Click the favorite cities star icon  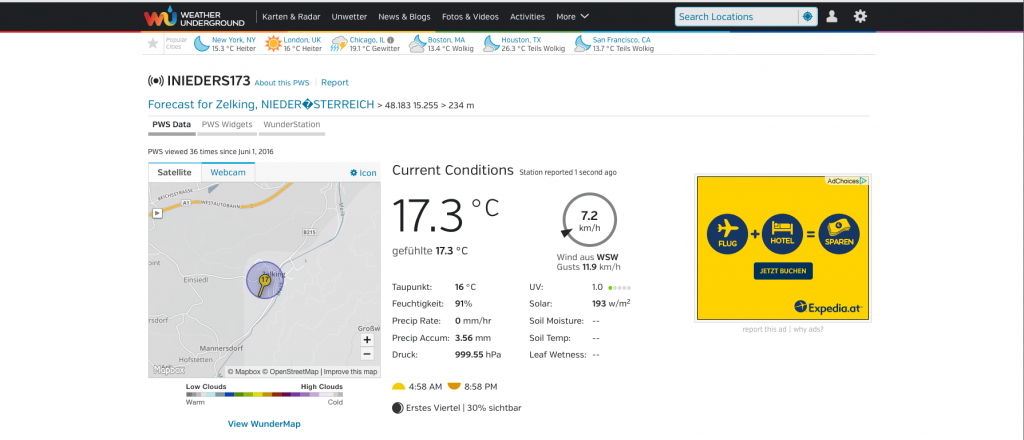click(153, 43)
